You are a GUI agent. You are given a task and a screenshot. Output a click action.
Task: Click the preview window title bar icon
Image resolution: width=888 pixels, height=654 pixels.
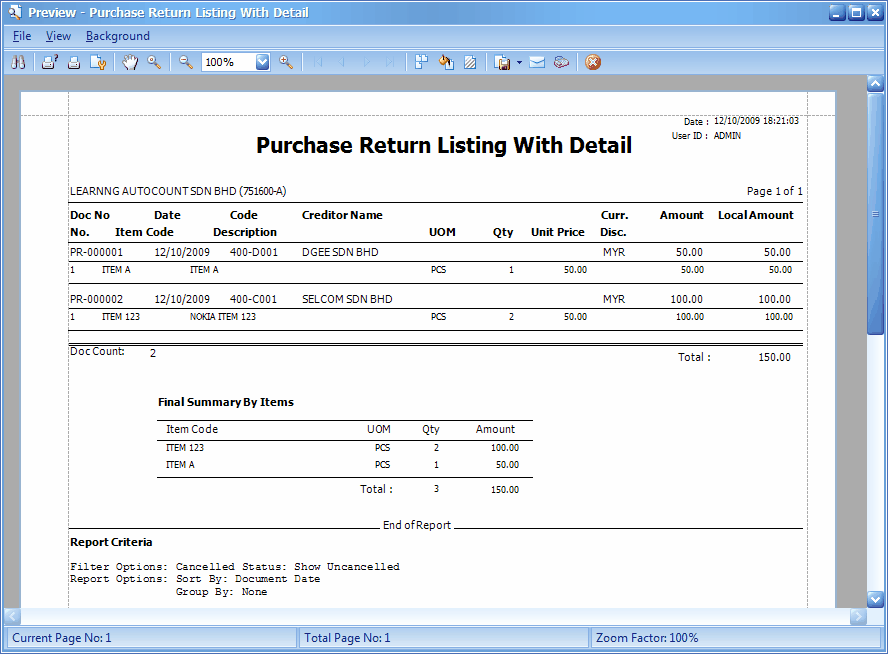[15, 12]
